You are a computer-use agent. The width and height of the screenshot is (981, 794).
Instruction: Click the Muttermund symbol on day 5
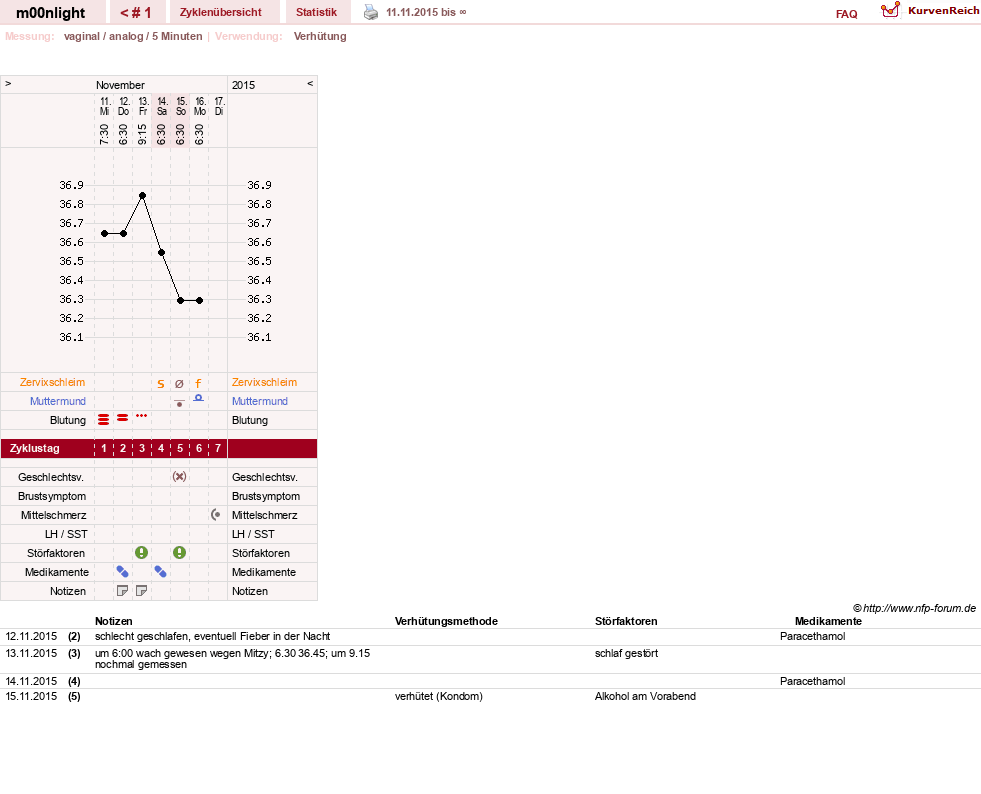click(180, 402)
